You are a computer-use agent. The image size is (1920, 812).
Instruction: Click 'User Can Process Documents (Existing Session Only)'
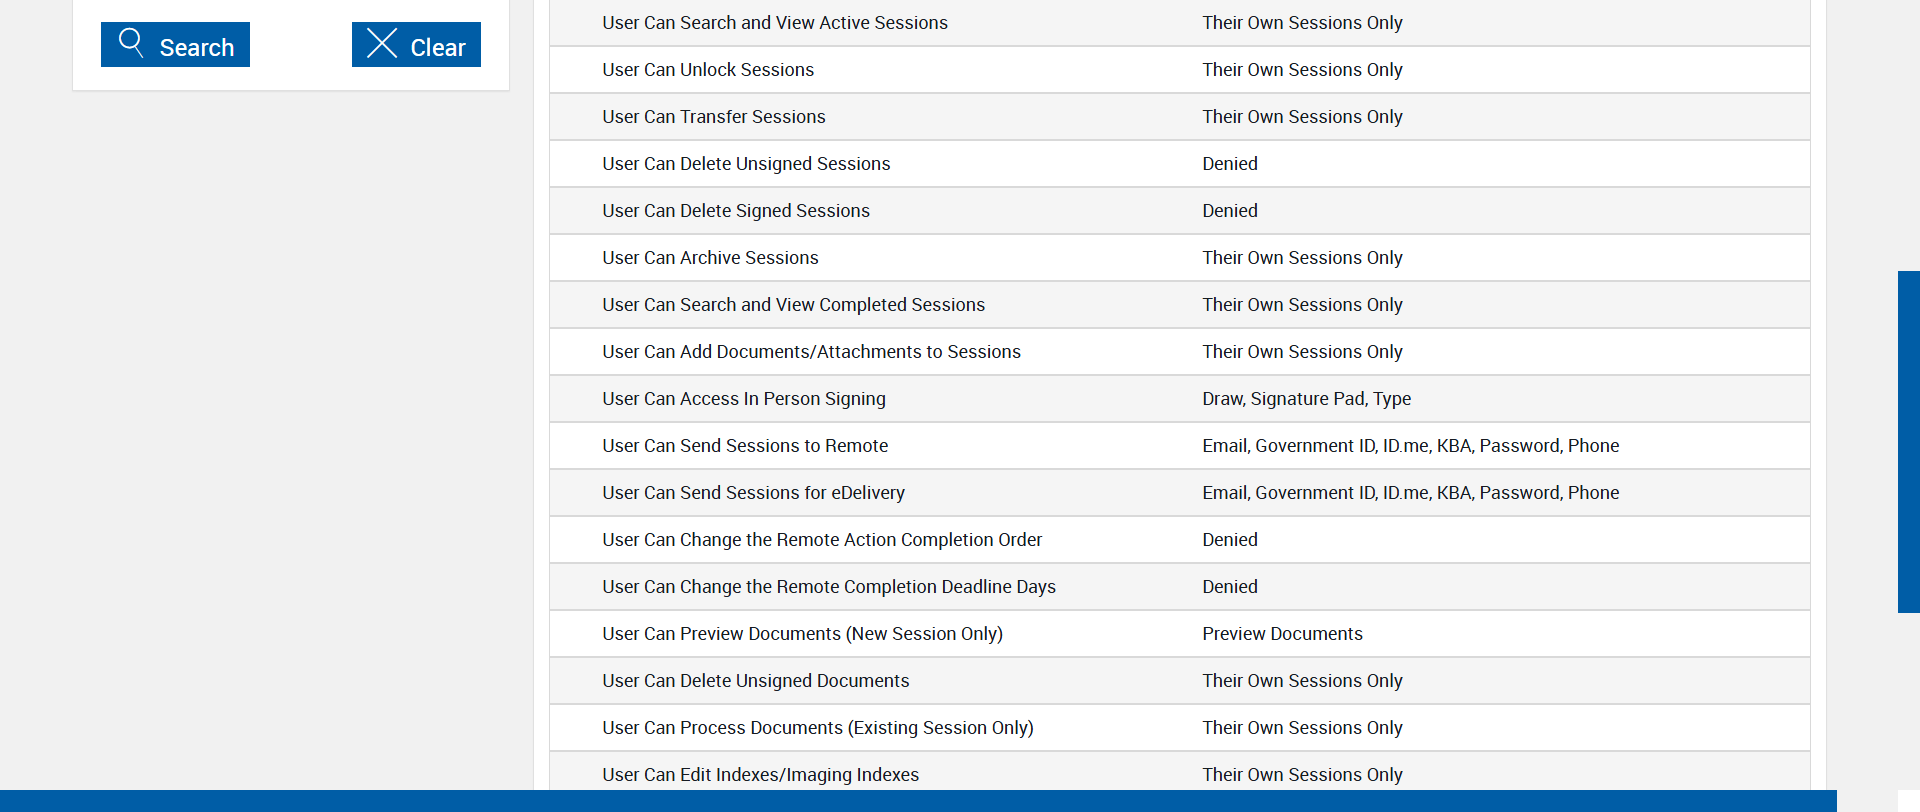tap(818, 728)
